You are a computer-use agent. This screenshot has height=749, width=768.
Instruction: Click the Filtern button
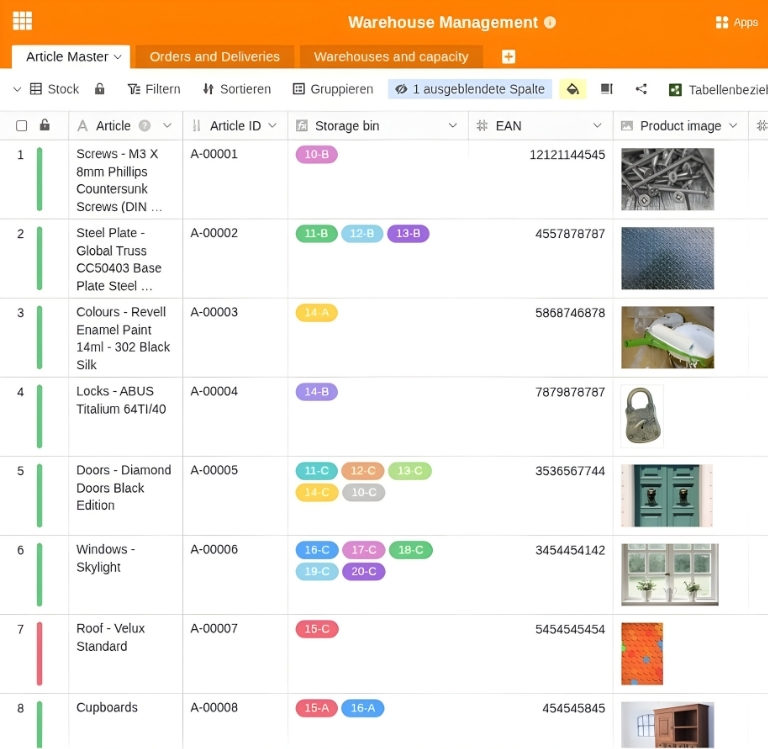[153, 89]
